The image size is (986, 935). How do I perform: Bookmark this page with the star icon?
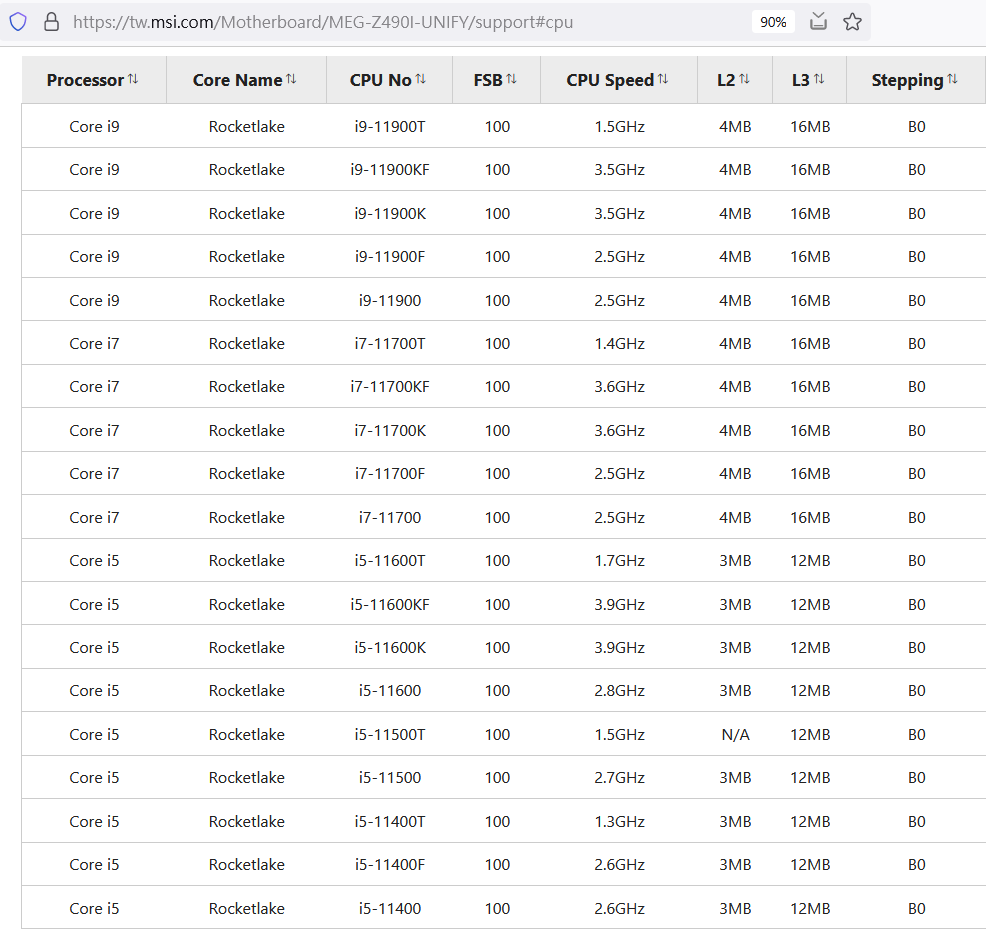[852, 22]
